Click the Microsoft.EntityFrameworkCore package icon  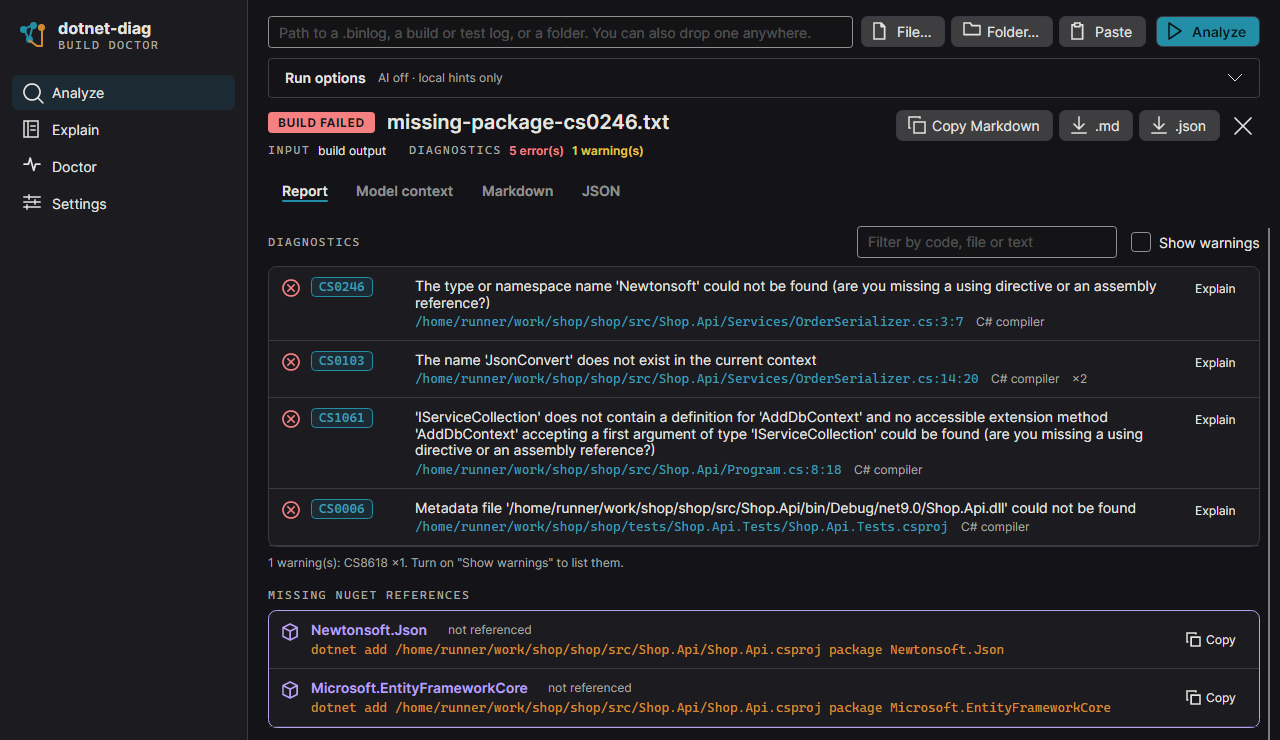click(x=290, y=690)
